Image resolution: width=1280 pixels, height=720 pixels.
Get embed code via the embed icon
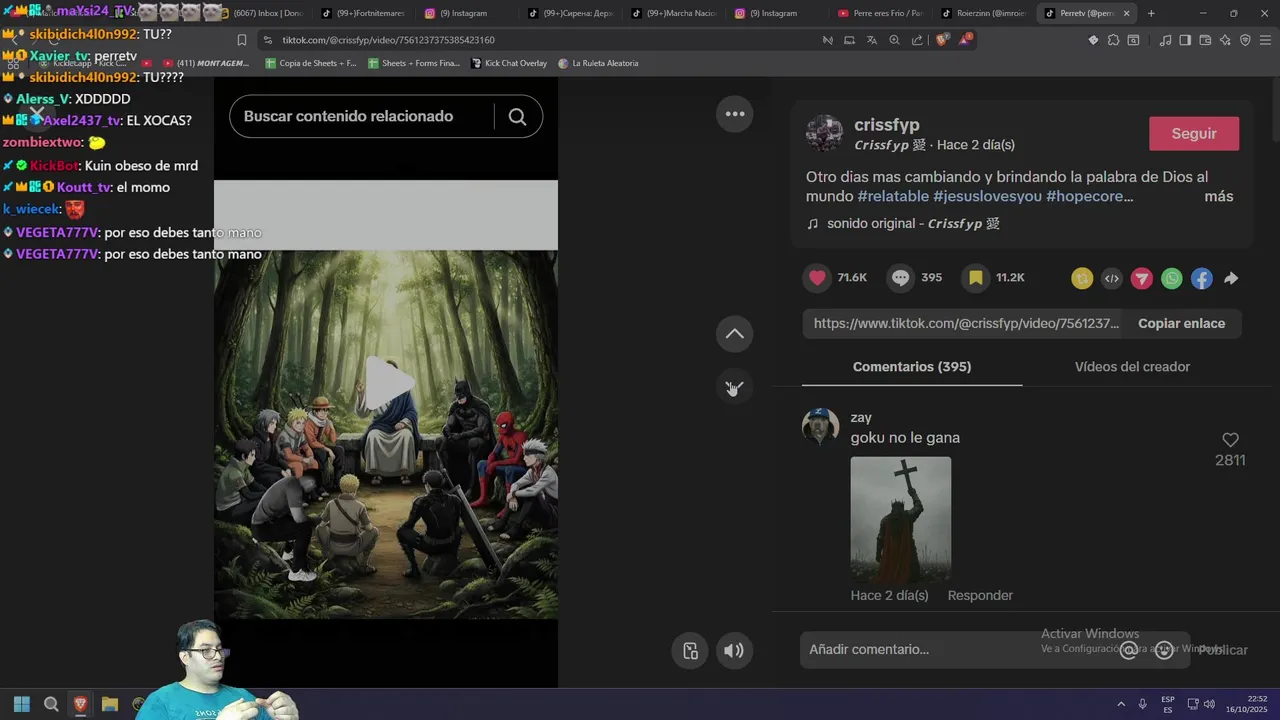pos(1112,279)
